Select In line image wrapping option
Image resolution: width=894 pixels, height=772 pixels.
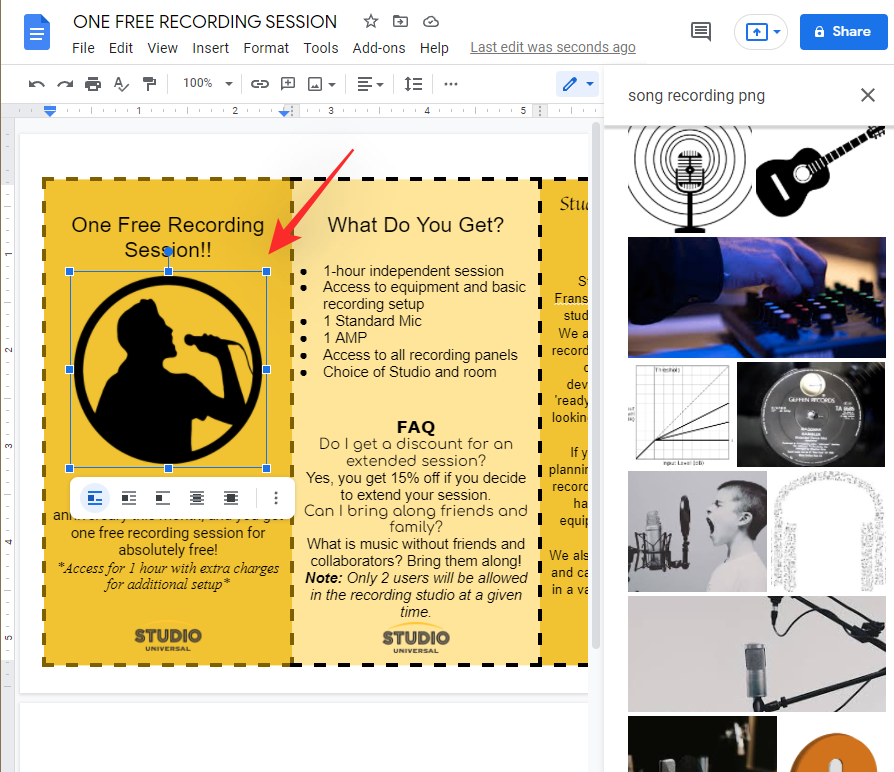point(95,498)
